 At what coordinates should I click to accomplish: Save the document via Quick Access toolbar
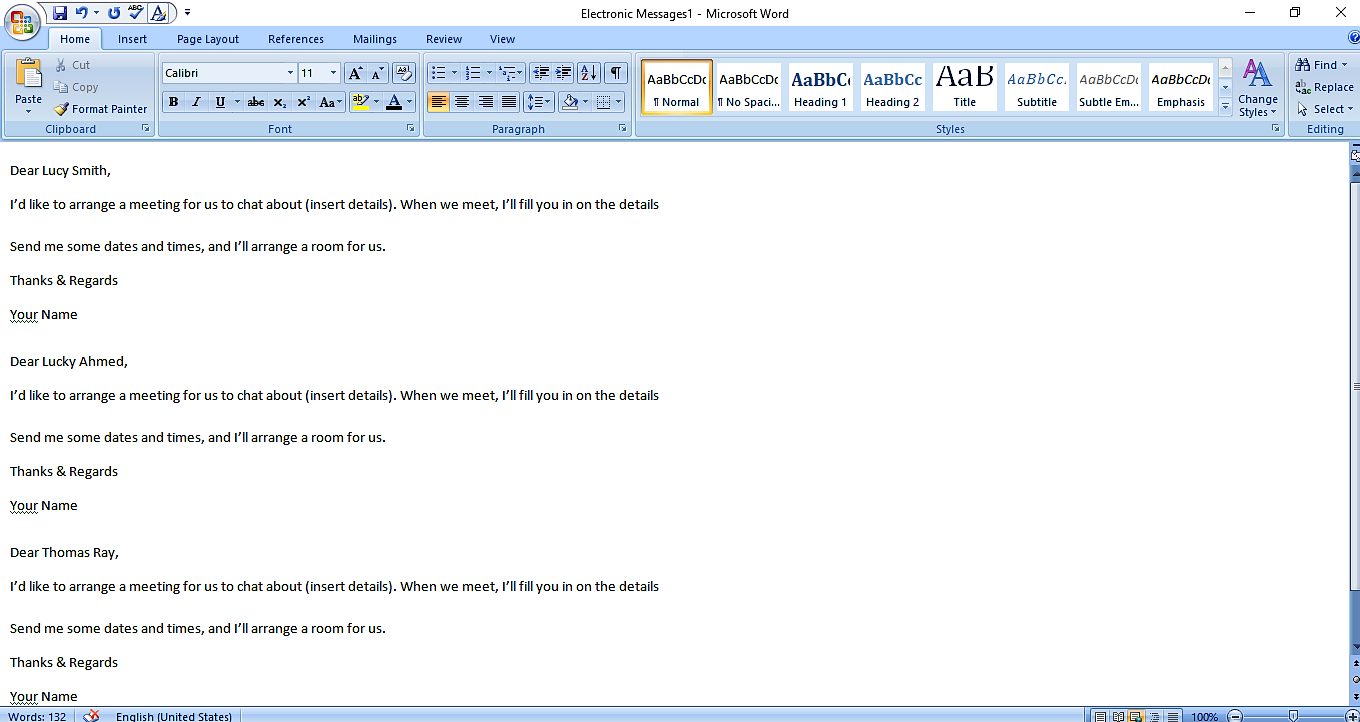point(60,12)
